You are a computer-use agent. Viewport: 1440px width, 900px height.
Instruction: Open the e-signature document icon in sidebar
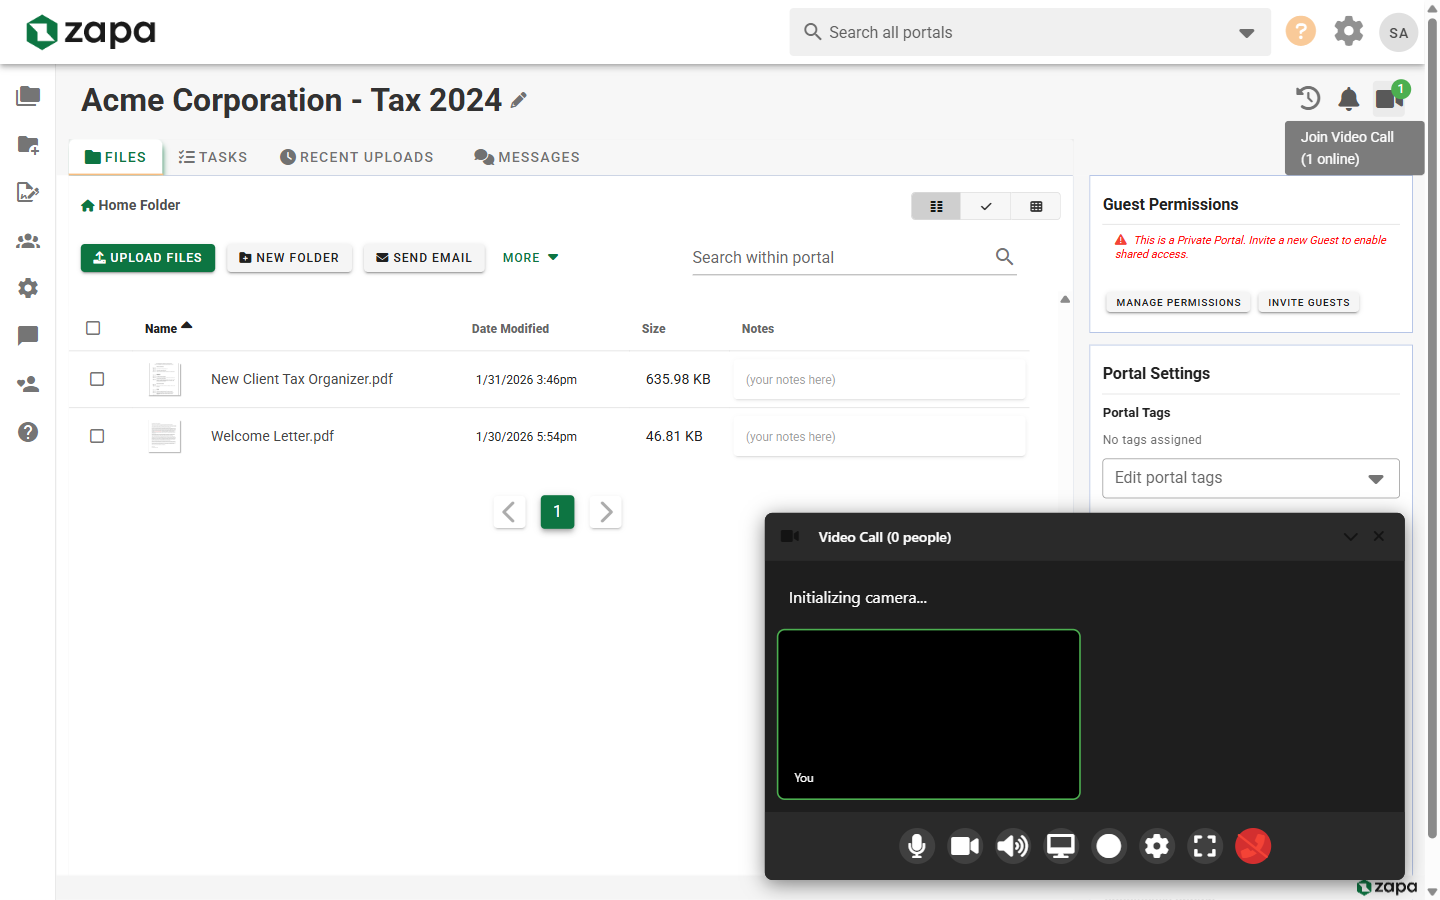click(28, 192)
